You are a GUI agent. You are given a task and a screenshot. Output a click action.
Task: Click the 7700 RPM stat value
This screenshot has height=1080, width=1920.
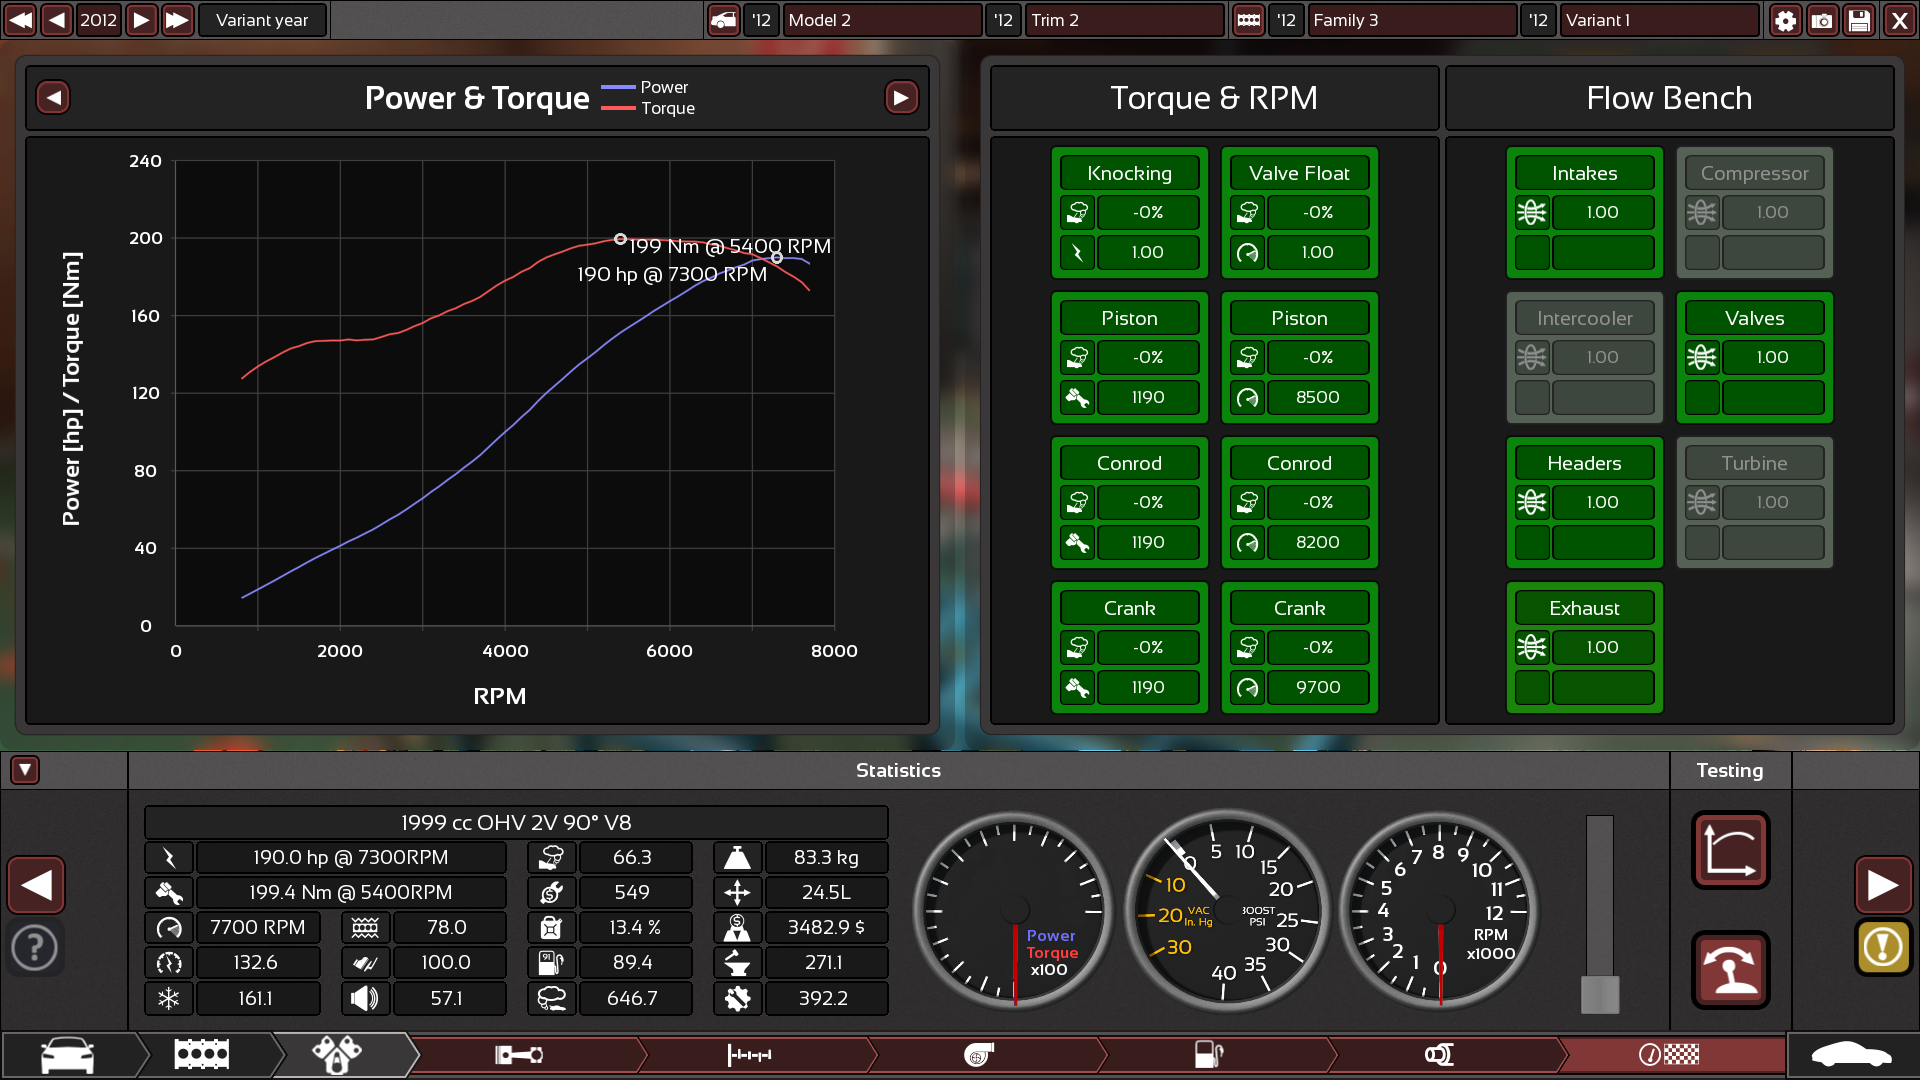click(x=258, y=927)
